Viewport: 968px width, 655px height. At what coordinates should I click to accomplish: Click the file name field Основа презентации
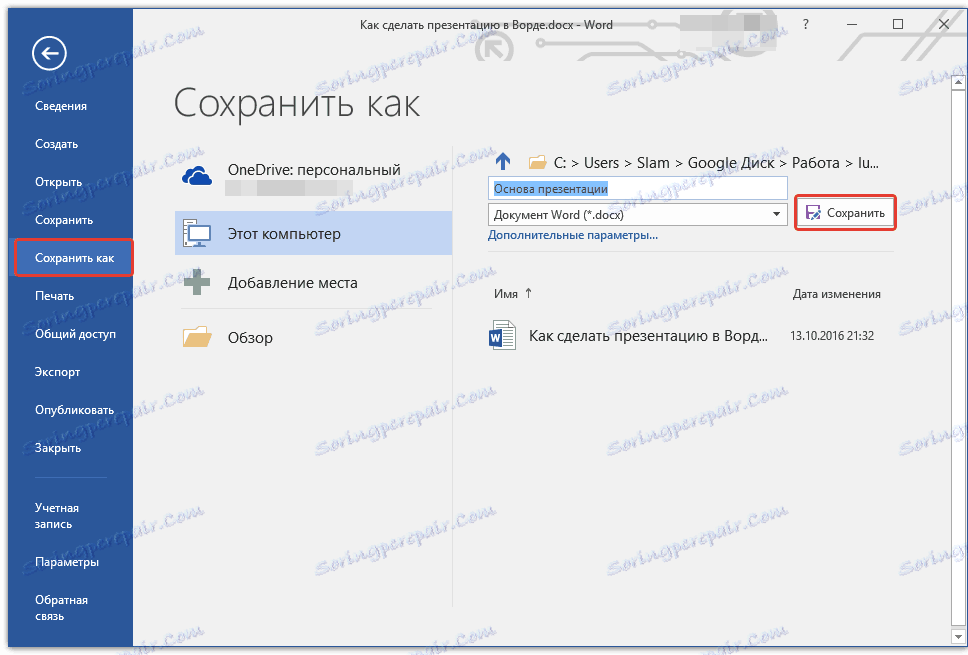pos(638,189)
